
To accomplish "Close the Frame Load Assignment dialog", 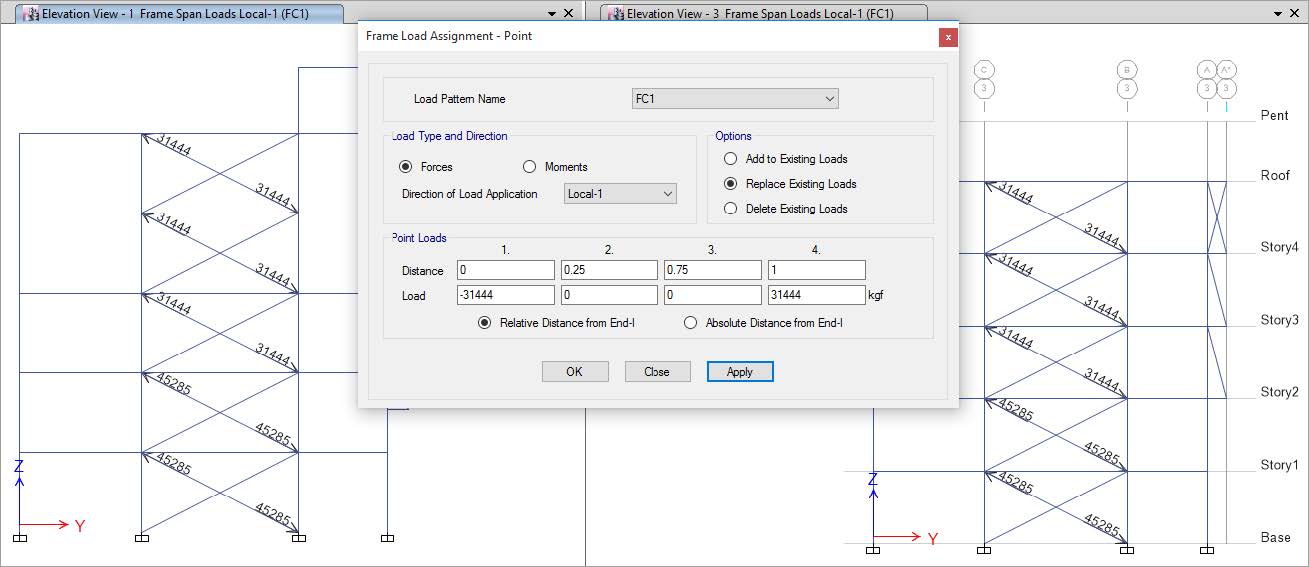I will [948, 36].
